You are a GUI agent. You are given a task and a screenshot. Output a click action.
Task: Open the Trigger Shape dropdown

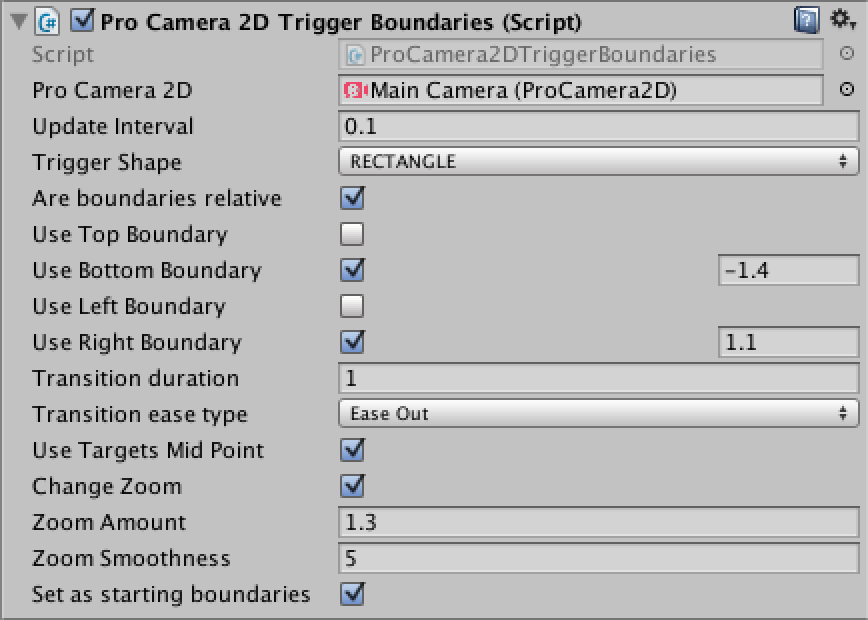tap(598, 162)
